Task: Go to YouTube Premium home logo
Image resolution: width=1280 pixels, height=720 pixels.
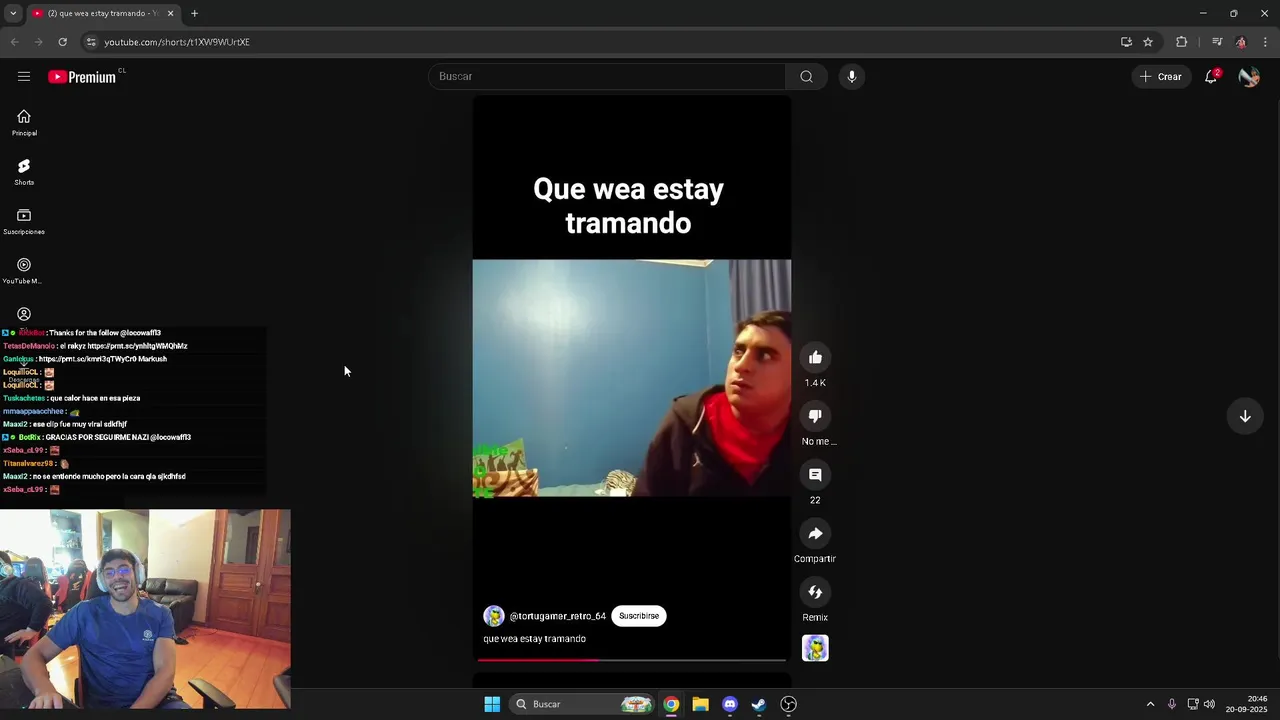Action: (x=82, y=77)
